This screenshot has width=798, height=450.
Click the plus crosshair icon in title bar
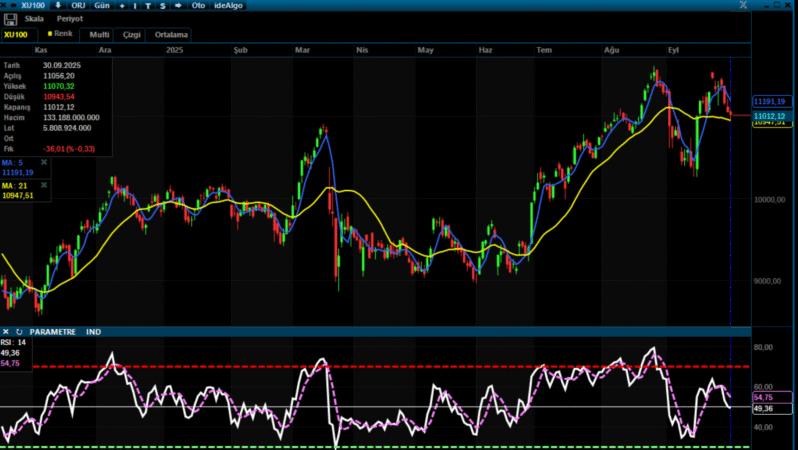[122, 5]
